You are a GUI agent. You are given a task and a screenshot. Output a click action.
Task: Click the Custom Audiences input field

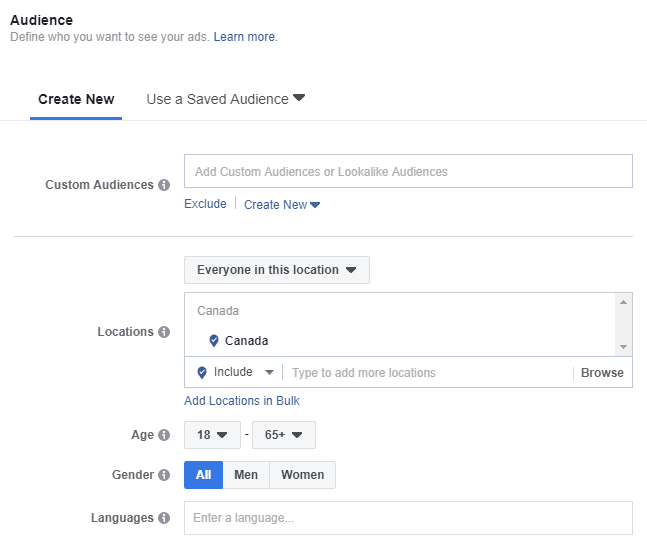click(x=408, y=172)
